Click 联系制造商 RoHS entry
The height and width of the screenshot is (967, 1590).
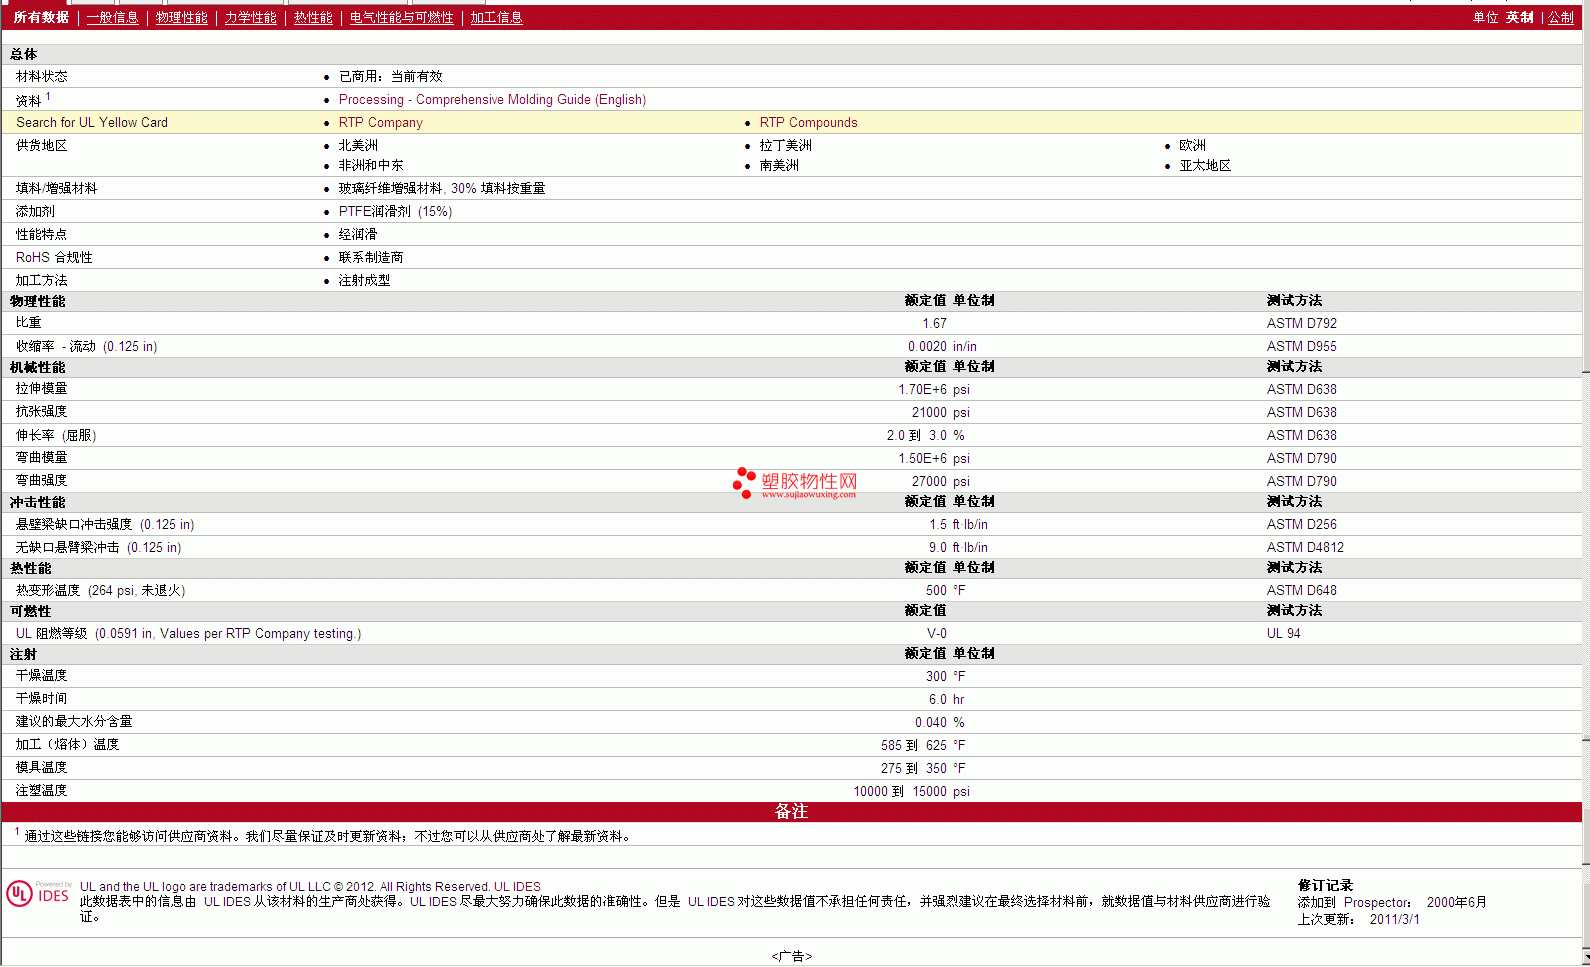370,258
